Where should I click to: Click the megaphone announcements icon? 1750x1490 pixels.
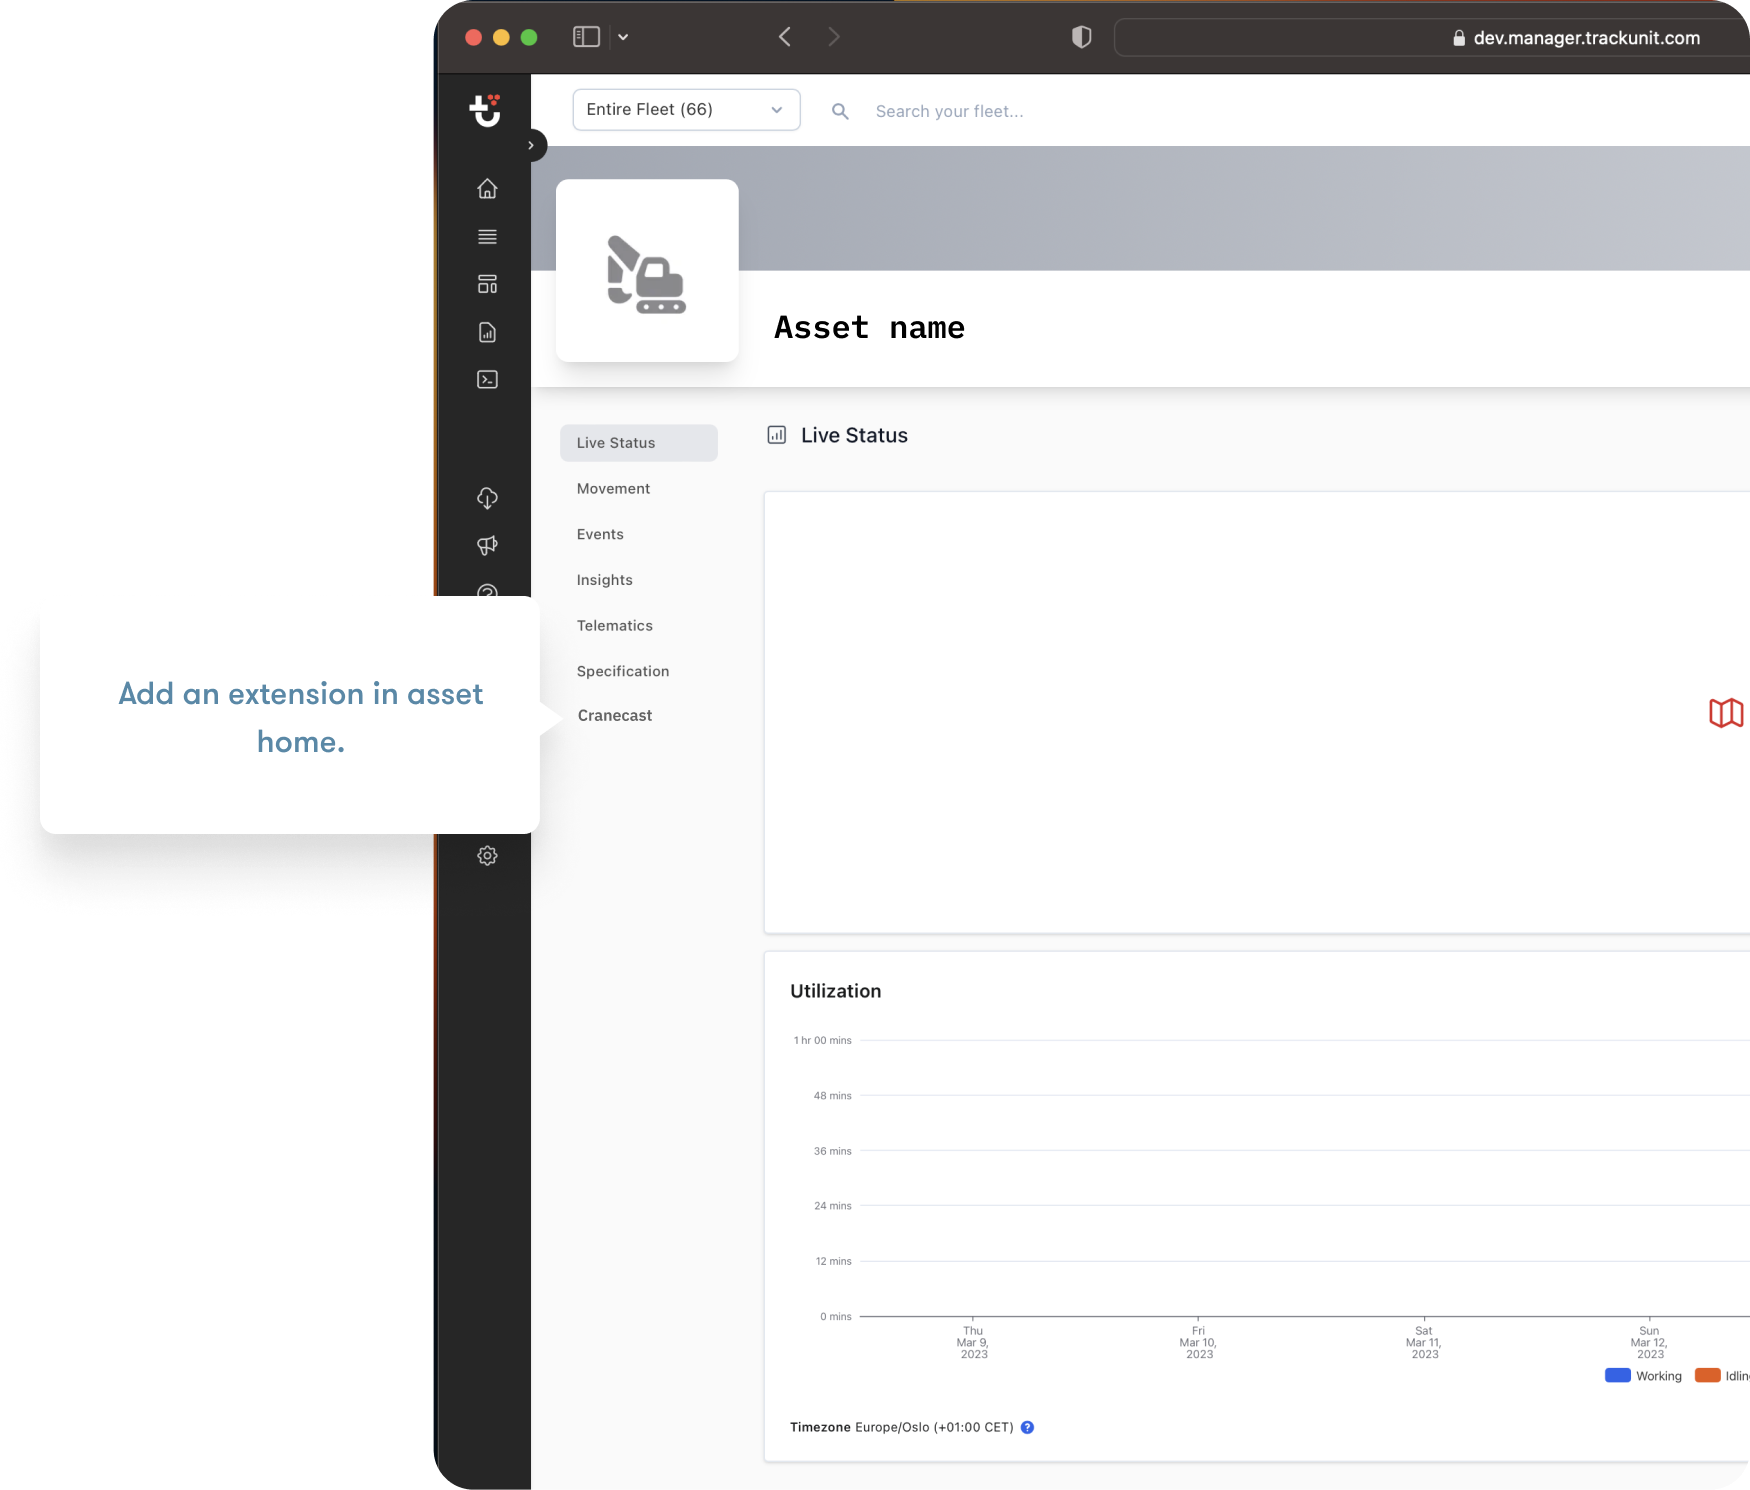pyautogui.click(x=487, y=545)
